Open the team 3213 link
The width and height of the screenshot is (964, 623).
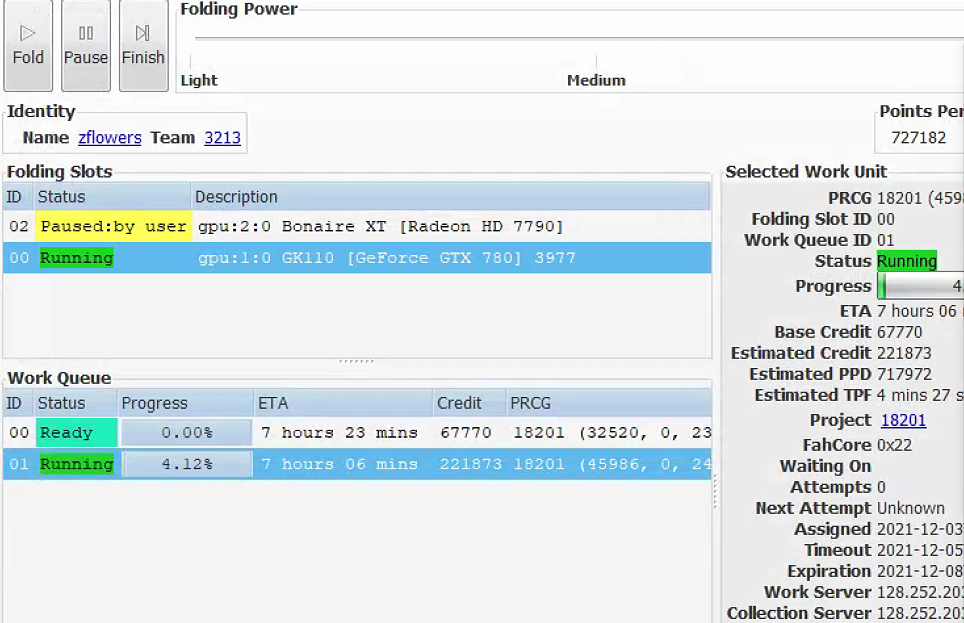[223, 138]
